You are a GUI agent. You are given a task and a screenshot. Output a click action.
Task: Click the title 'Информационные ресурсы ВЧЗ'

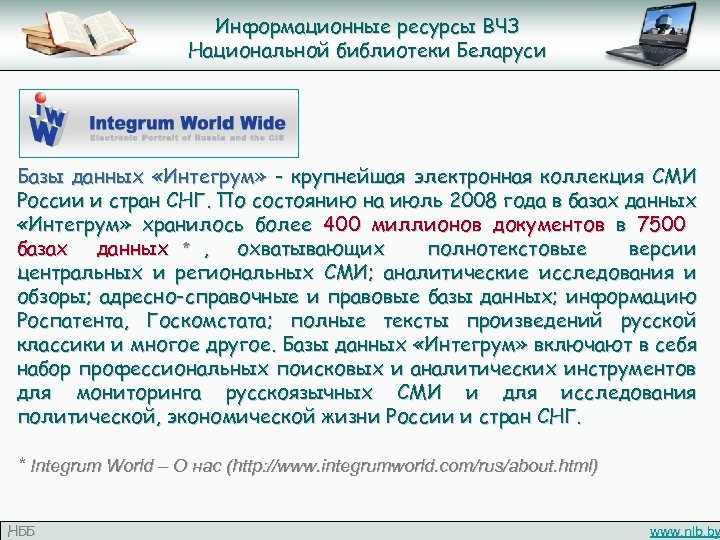367,27
